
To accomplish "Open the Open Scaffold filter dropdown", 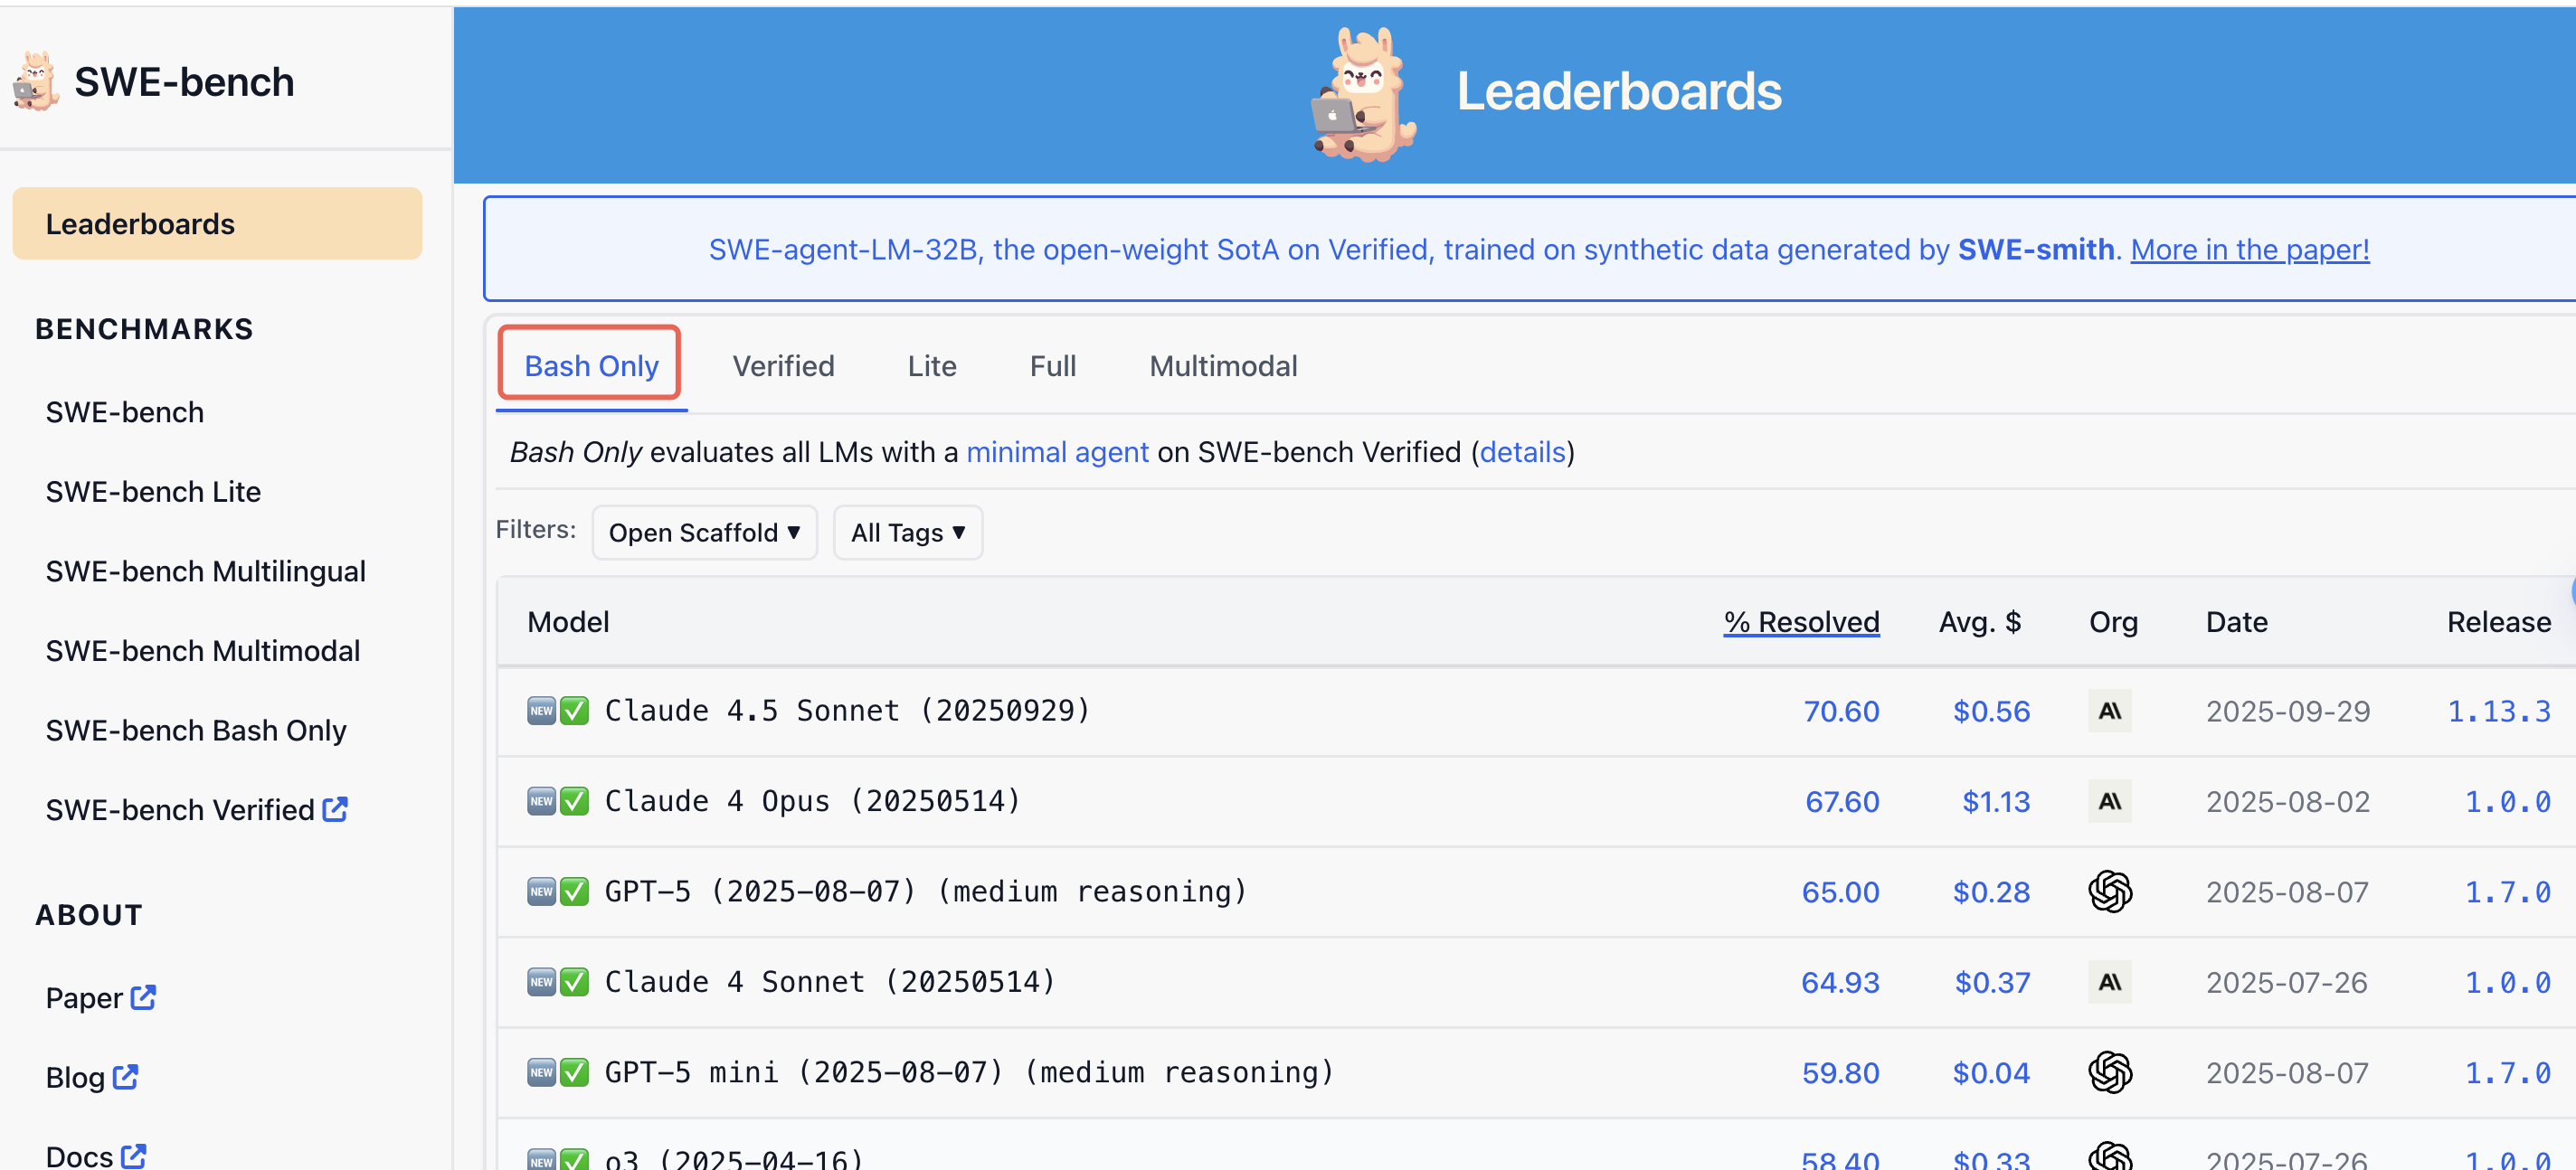I will click(x=704, y=532).
